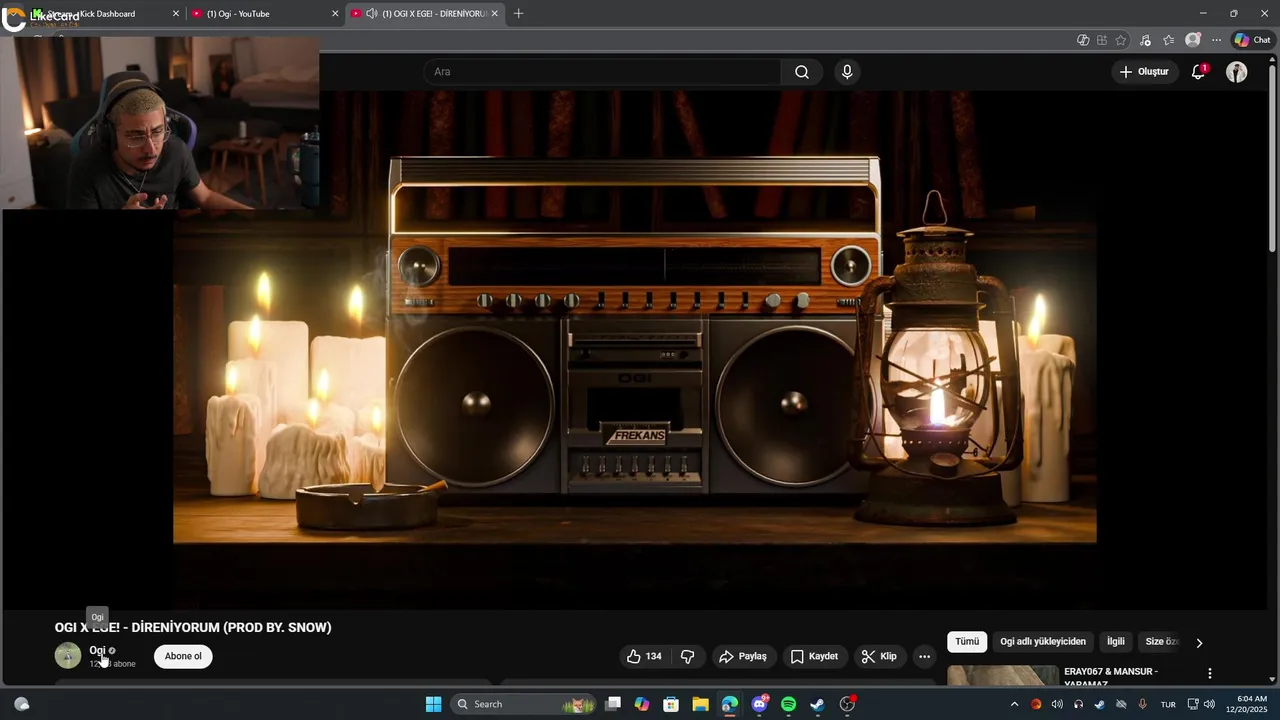Open the Copilot icon in address bar

click(x=1083, y=40)
